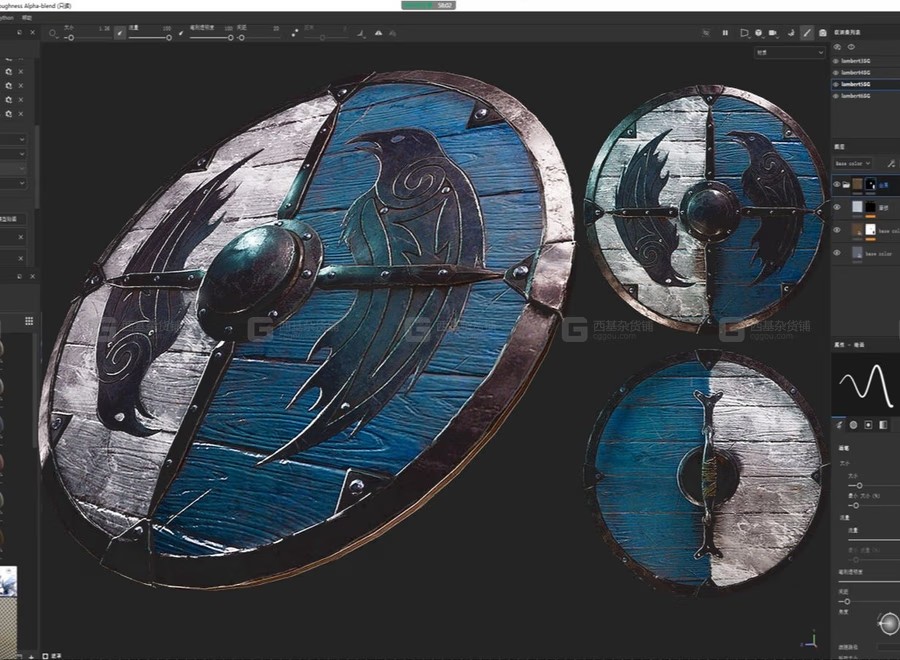
Task: Toggle pen pressure for brush size
Action: 119,33
